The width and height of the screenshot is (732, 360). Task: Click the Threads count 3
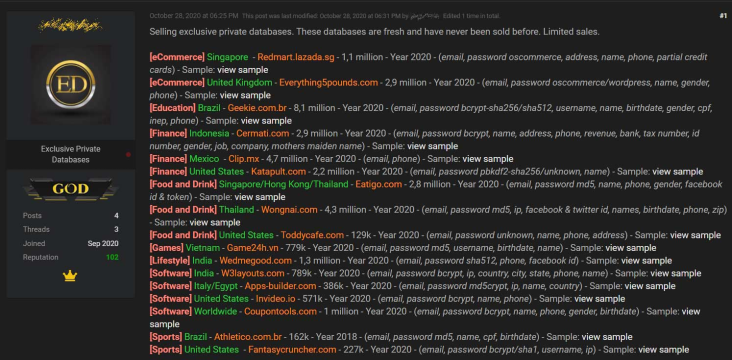click(116, 229)
